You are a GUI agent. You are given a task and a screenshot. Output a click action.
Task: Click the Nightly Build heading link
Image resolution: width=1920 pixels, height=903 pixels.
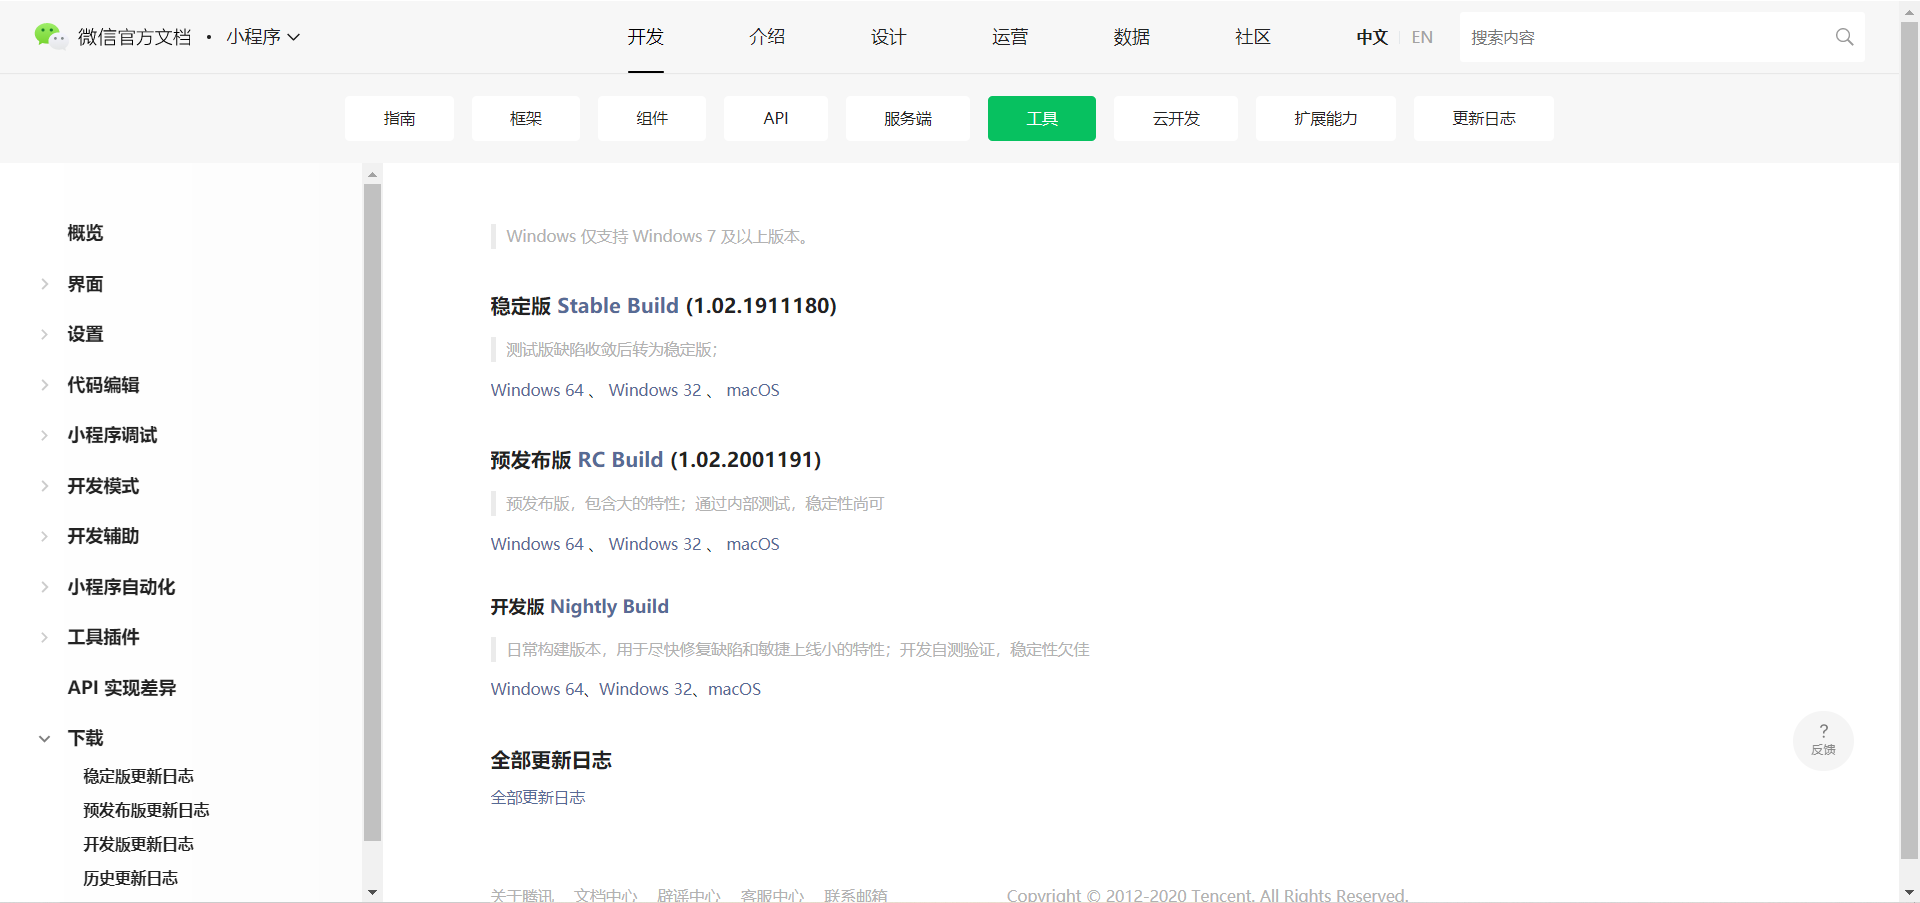pyautogui.click(x=609, y=606)
